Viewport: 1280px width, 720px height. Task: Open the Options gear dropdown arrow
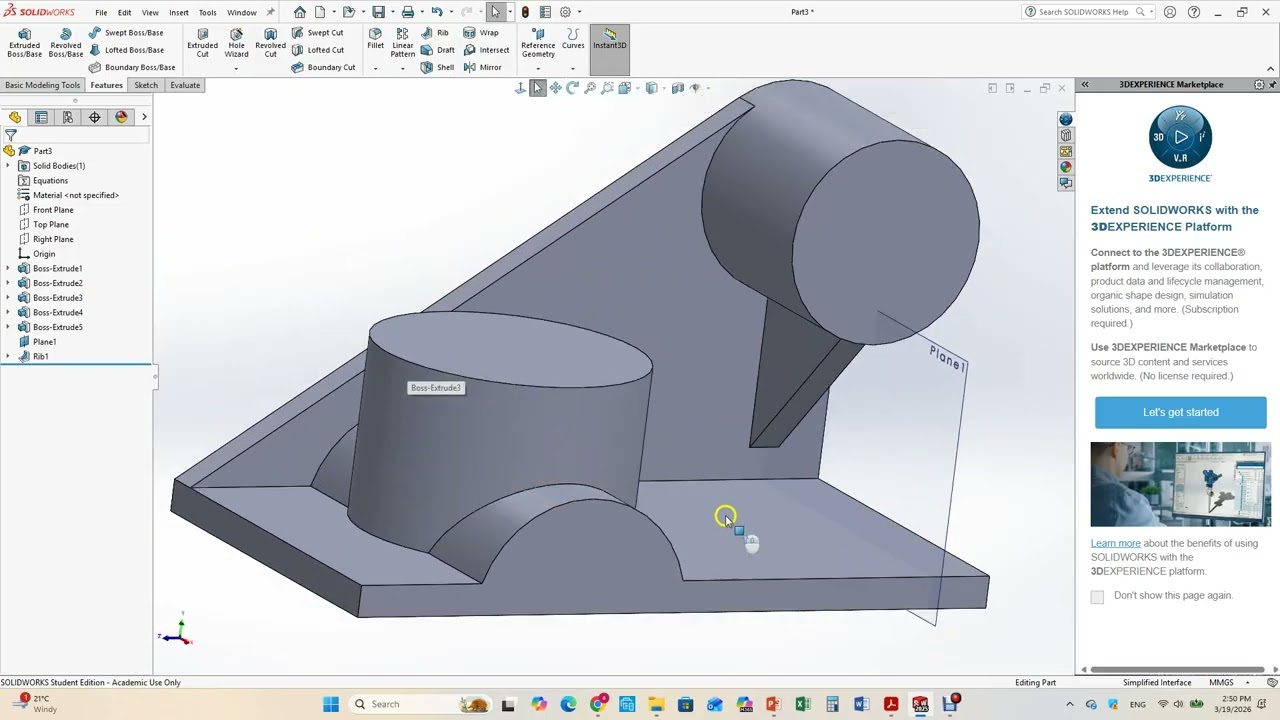(x=579, y=12)
